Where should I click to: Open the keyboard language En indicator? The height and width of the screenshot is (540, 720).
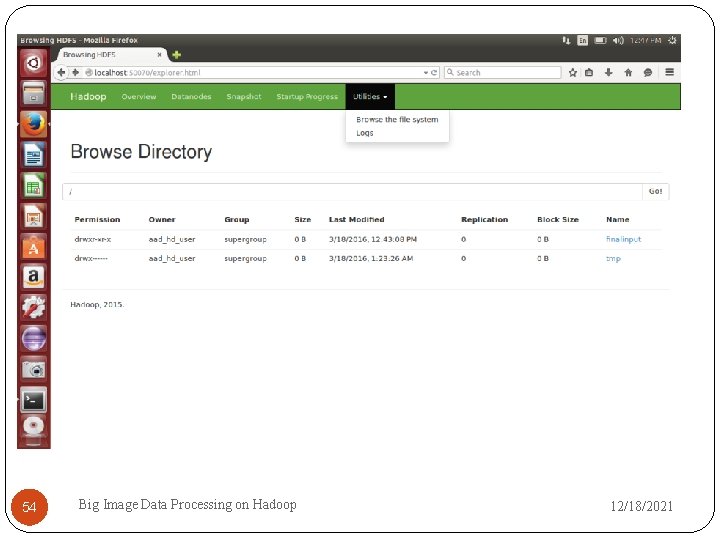pos(583,40)
